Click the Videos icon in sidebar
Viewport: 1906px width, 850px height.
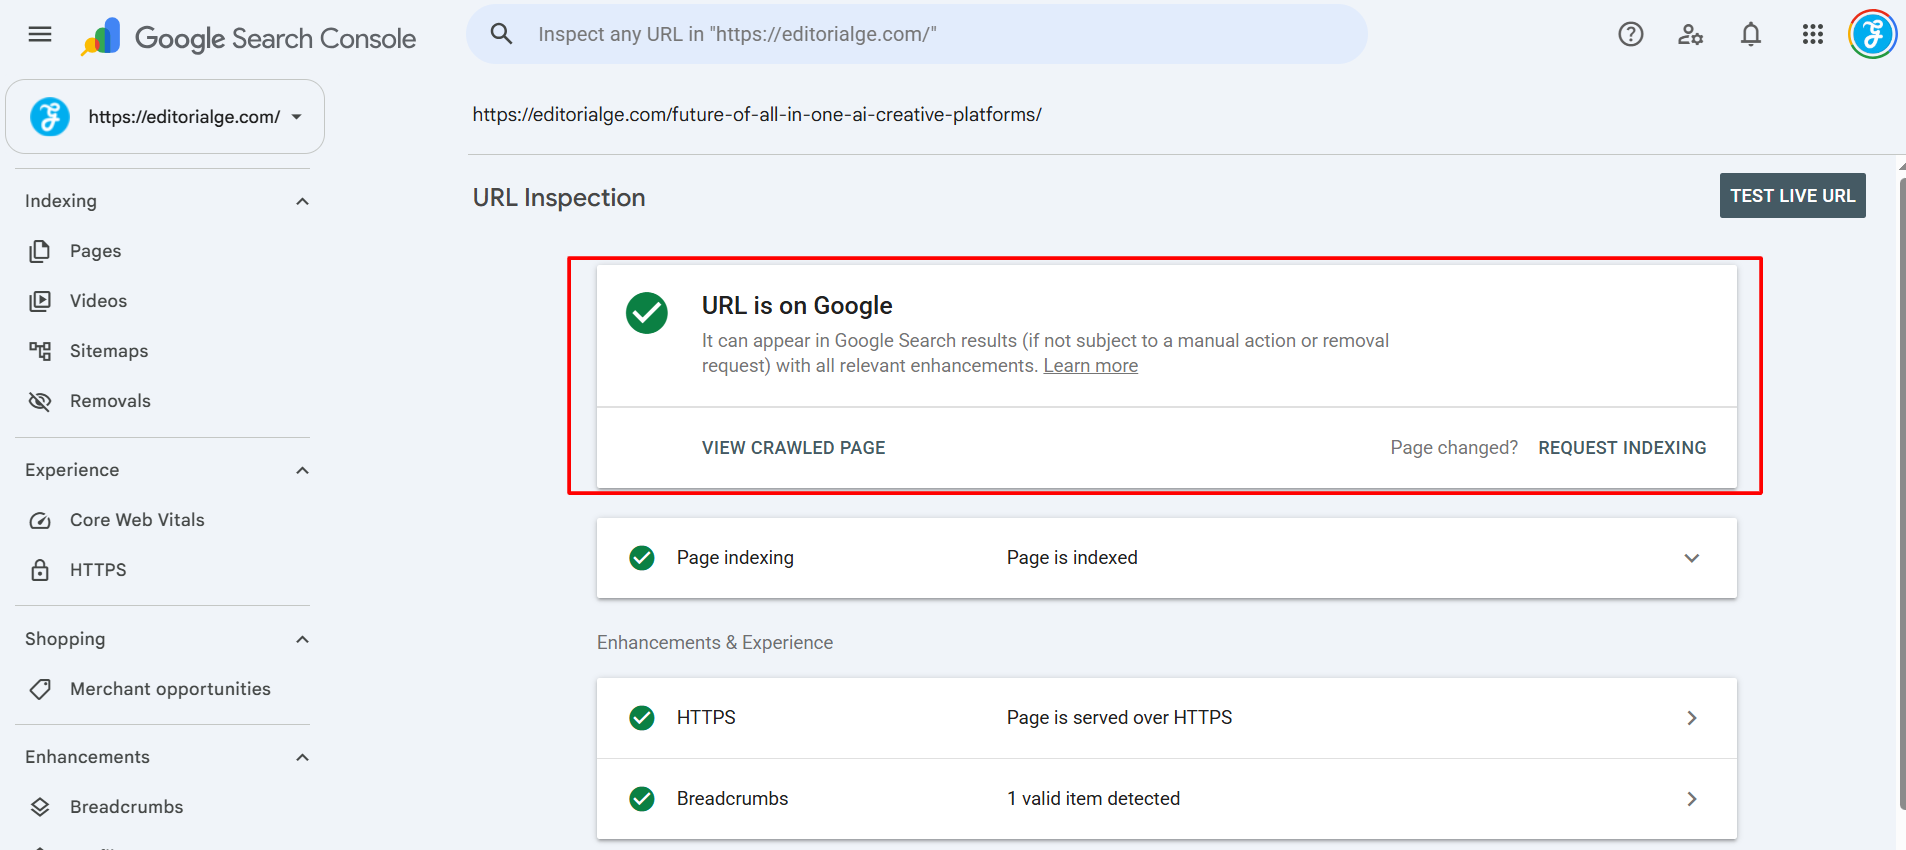(x=40, y=301)
